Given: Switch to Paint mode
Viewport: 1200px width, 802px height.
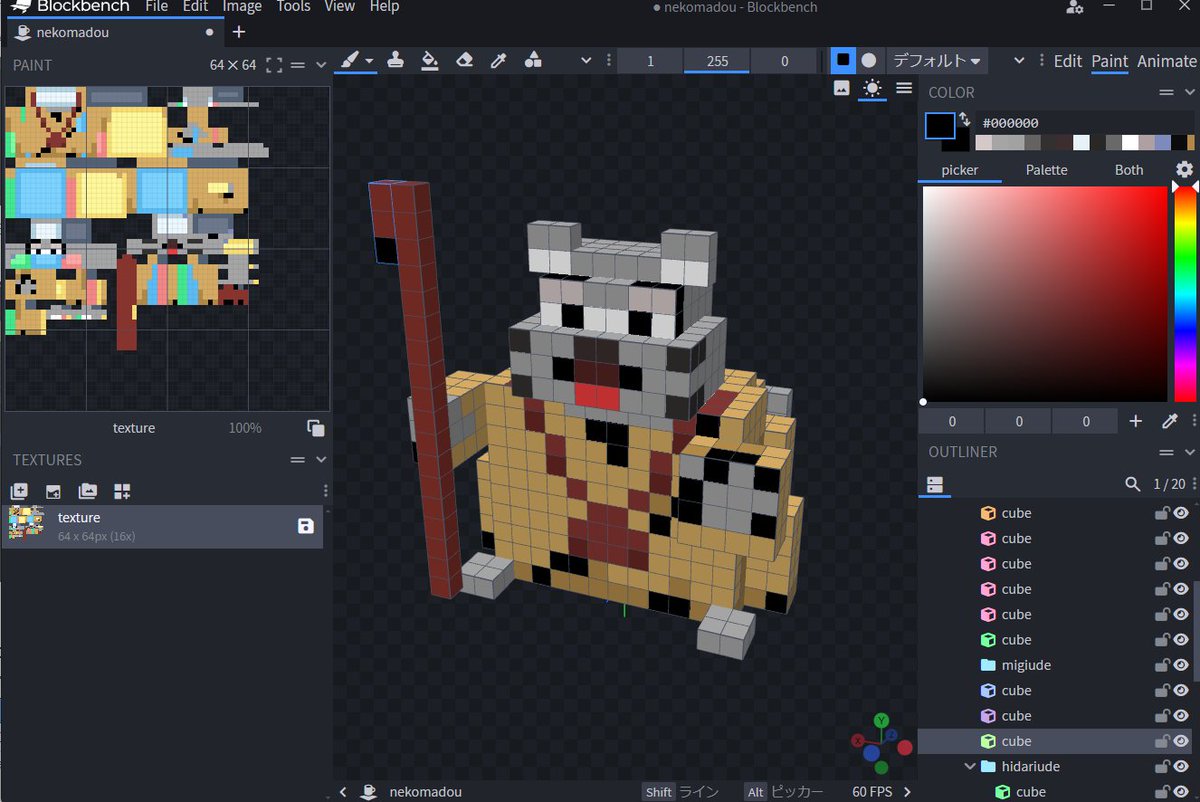Looking at the screenshot, I should (1110, 61).
